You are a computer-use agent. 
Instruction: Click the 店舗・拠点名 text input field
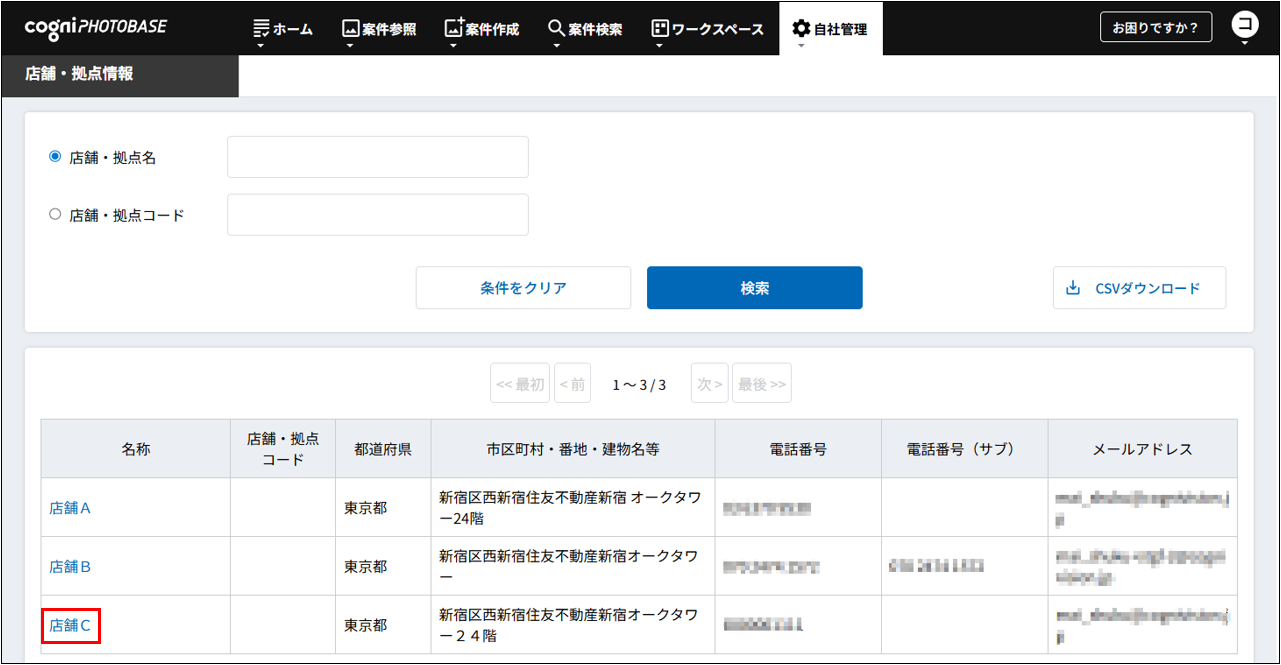click(377, 157)
